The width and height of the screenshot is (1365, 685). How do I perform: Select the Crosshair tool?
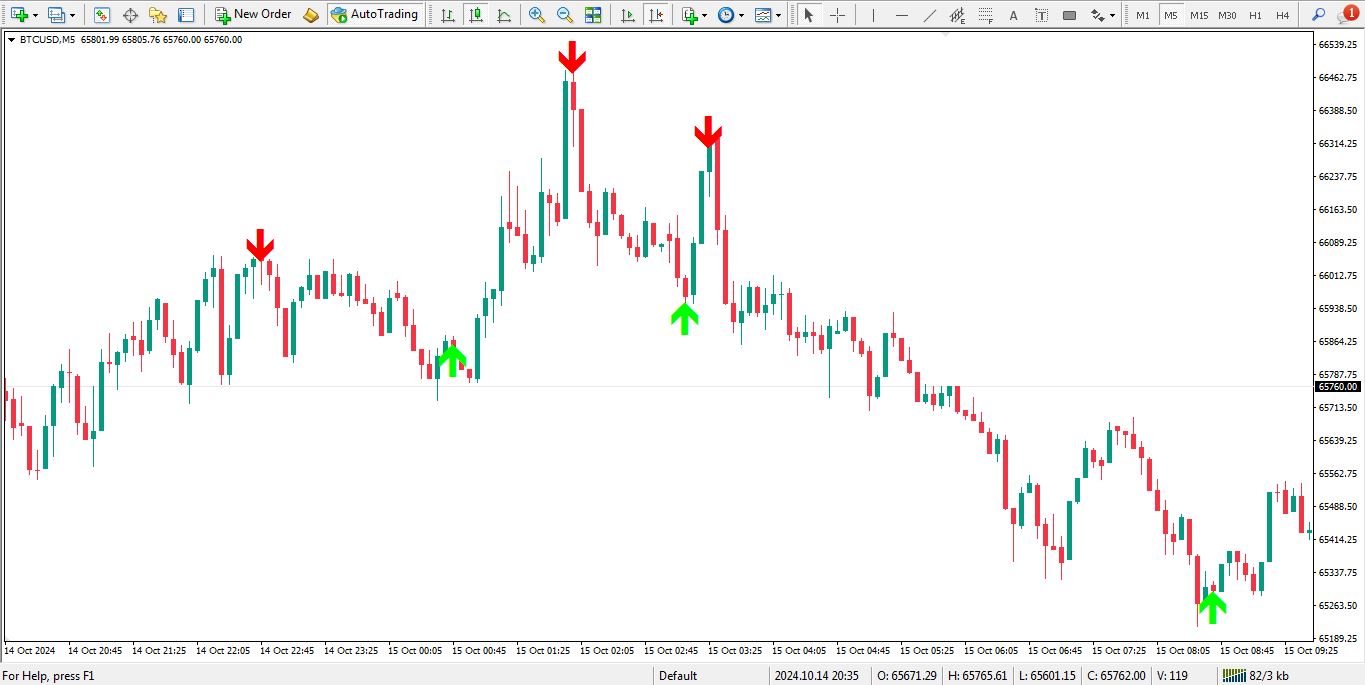[x=837, y=15]
